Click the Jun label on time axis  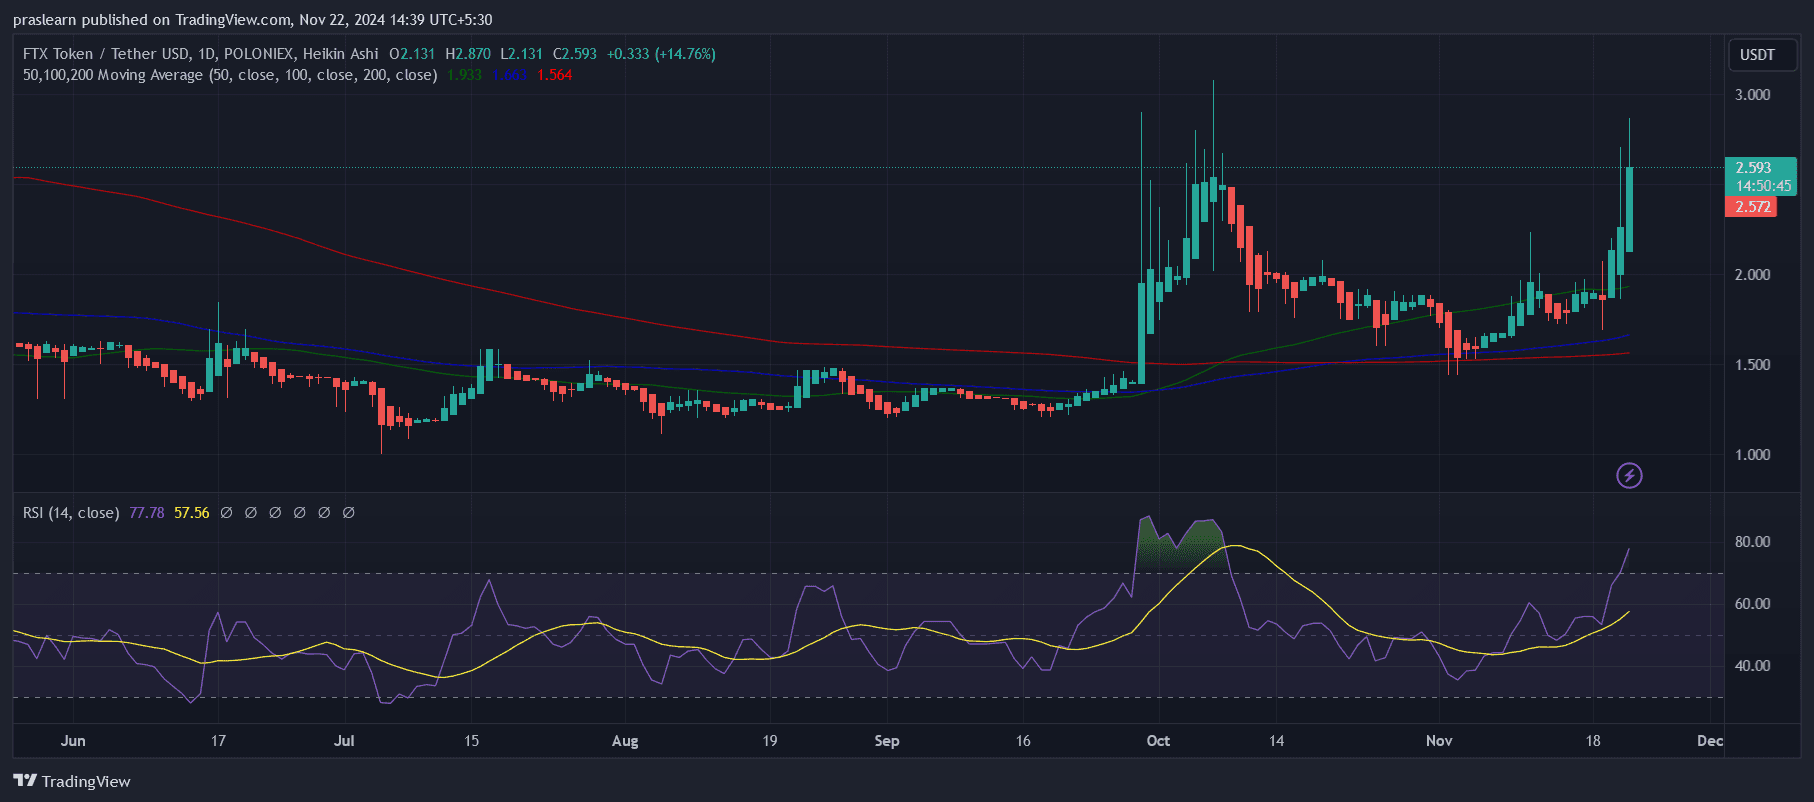[73, 741]
